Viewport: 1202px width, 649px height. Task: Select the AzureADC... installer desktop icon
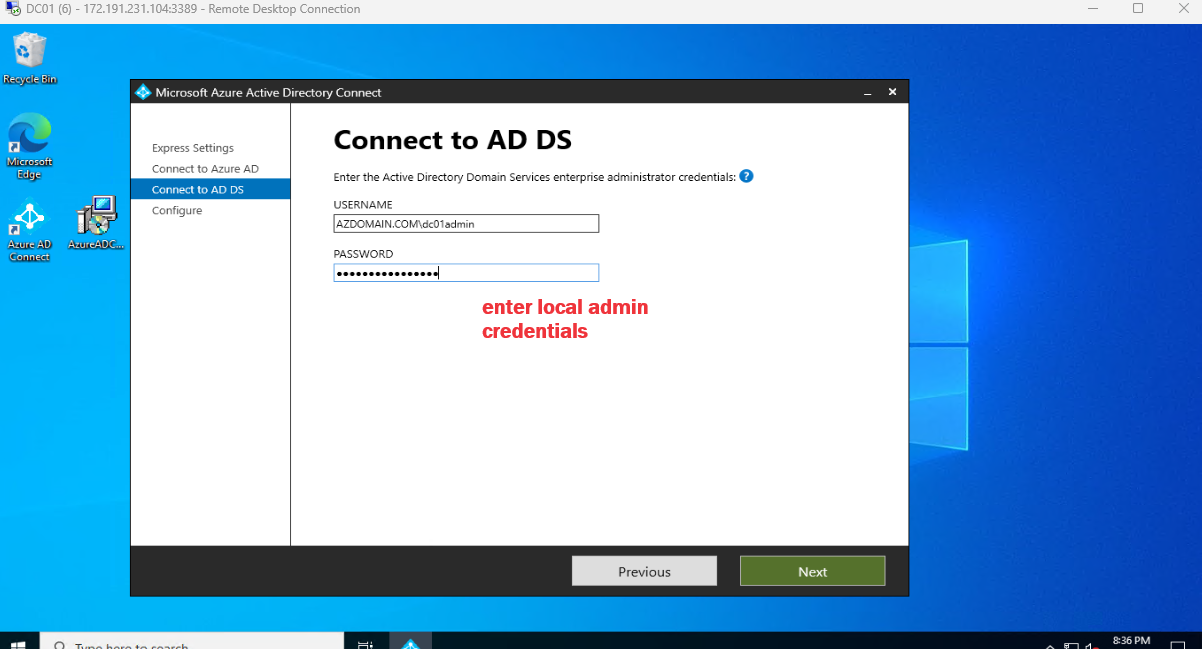pyautogui.click(x=97, y=223)
